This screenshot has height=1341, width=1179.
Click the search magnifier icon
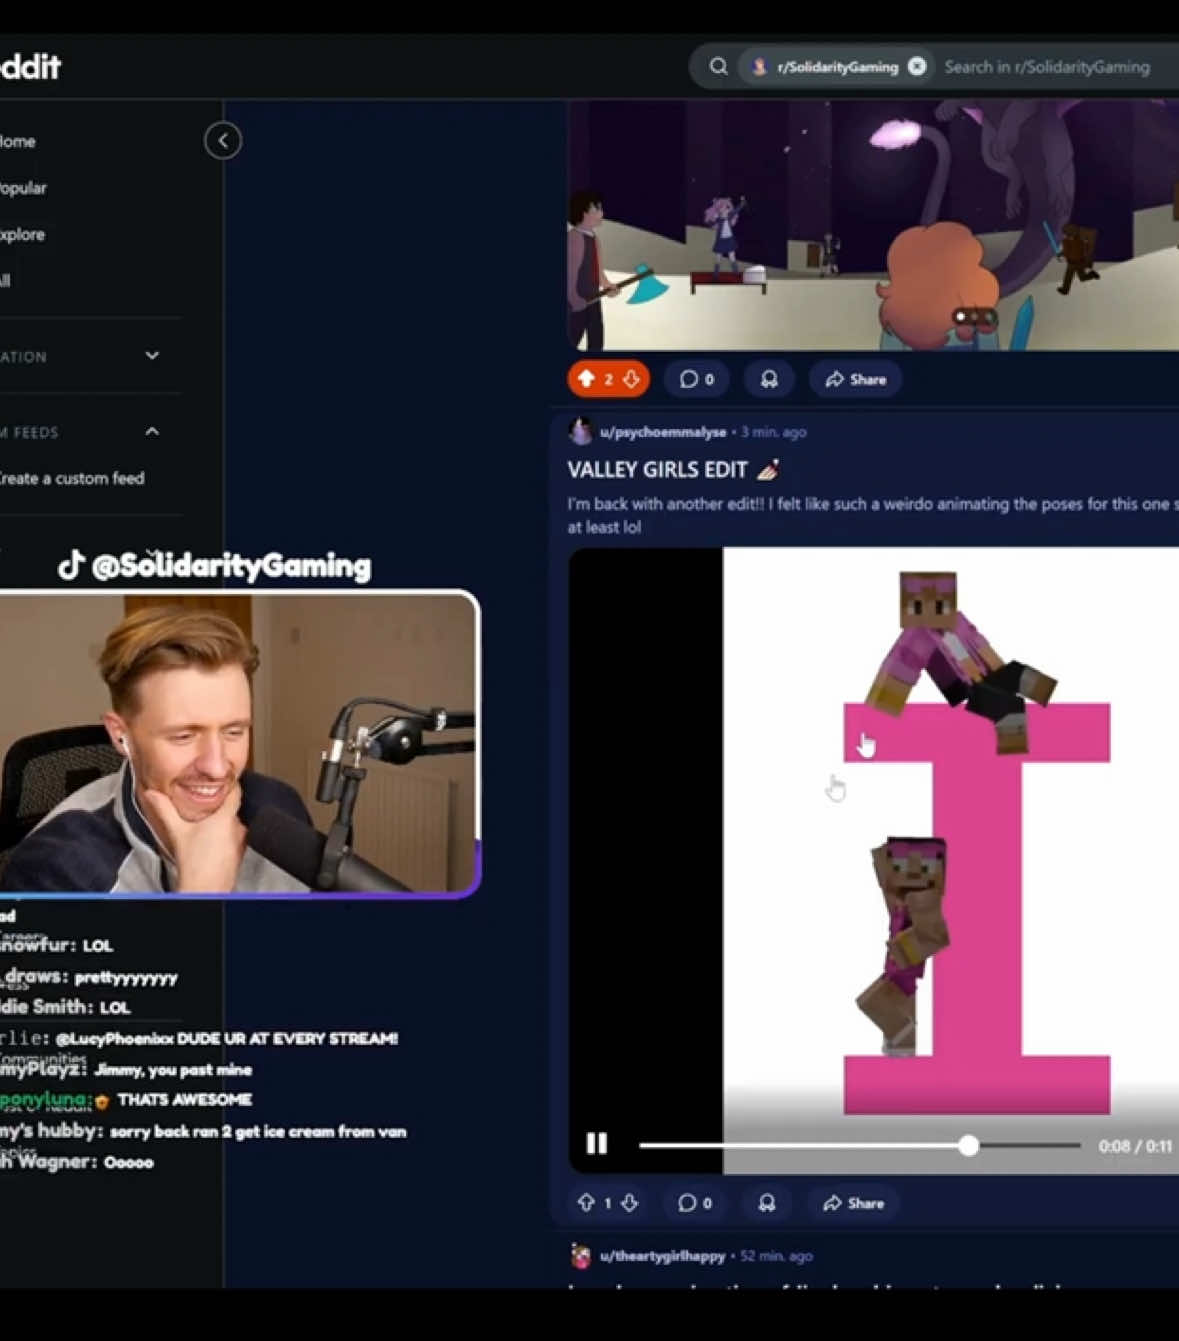[x=718, y=67]
